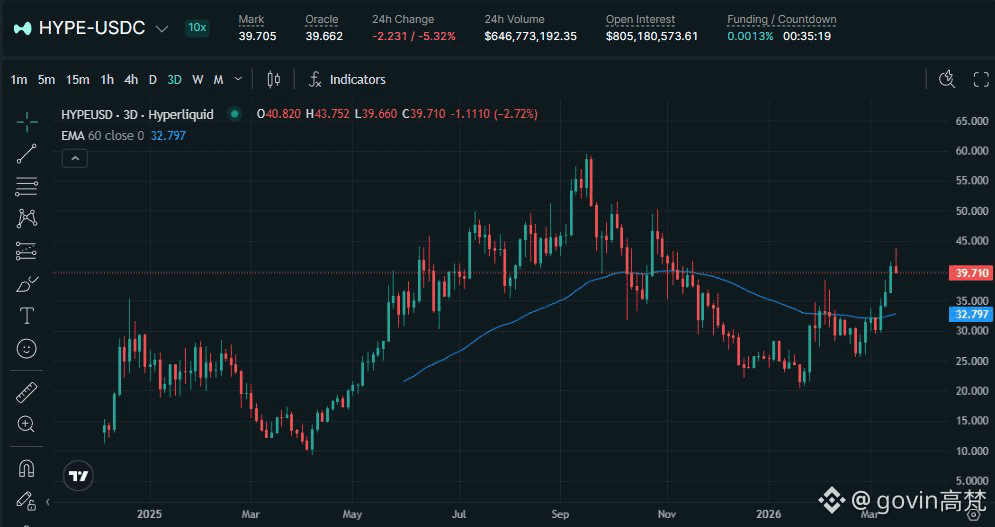Activate the zoom in tool
The width and height of the screenshot is (995, 527).
pos(27,424)
